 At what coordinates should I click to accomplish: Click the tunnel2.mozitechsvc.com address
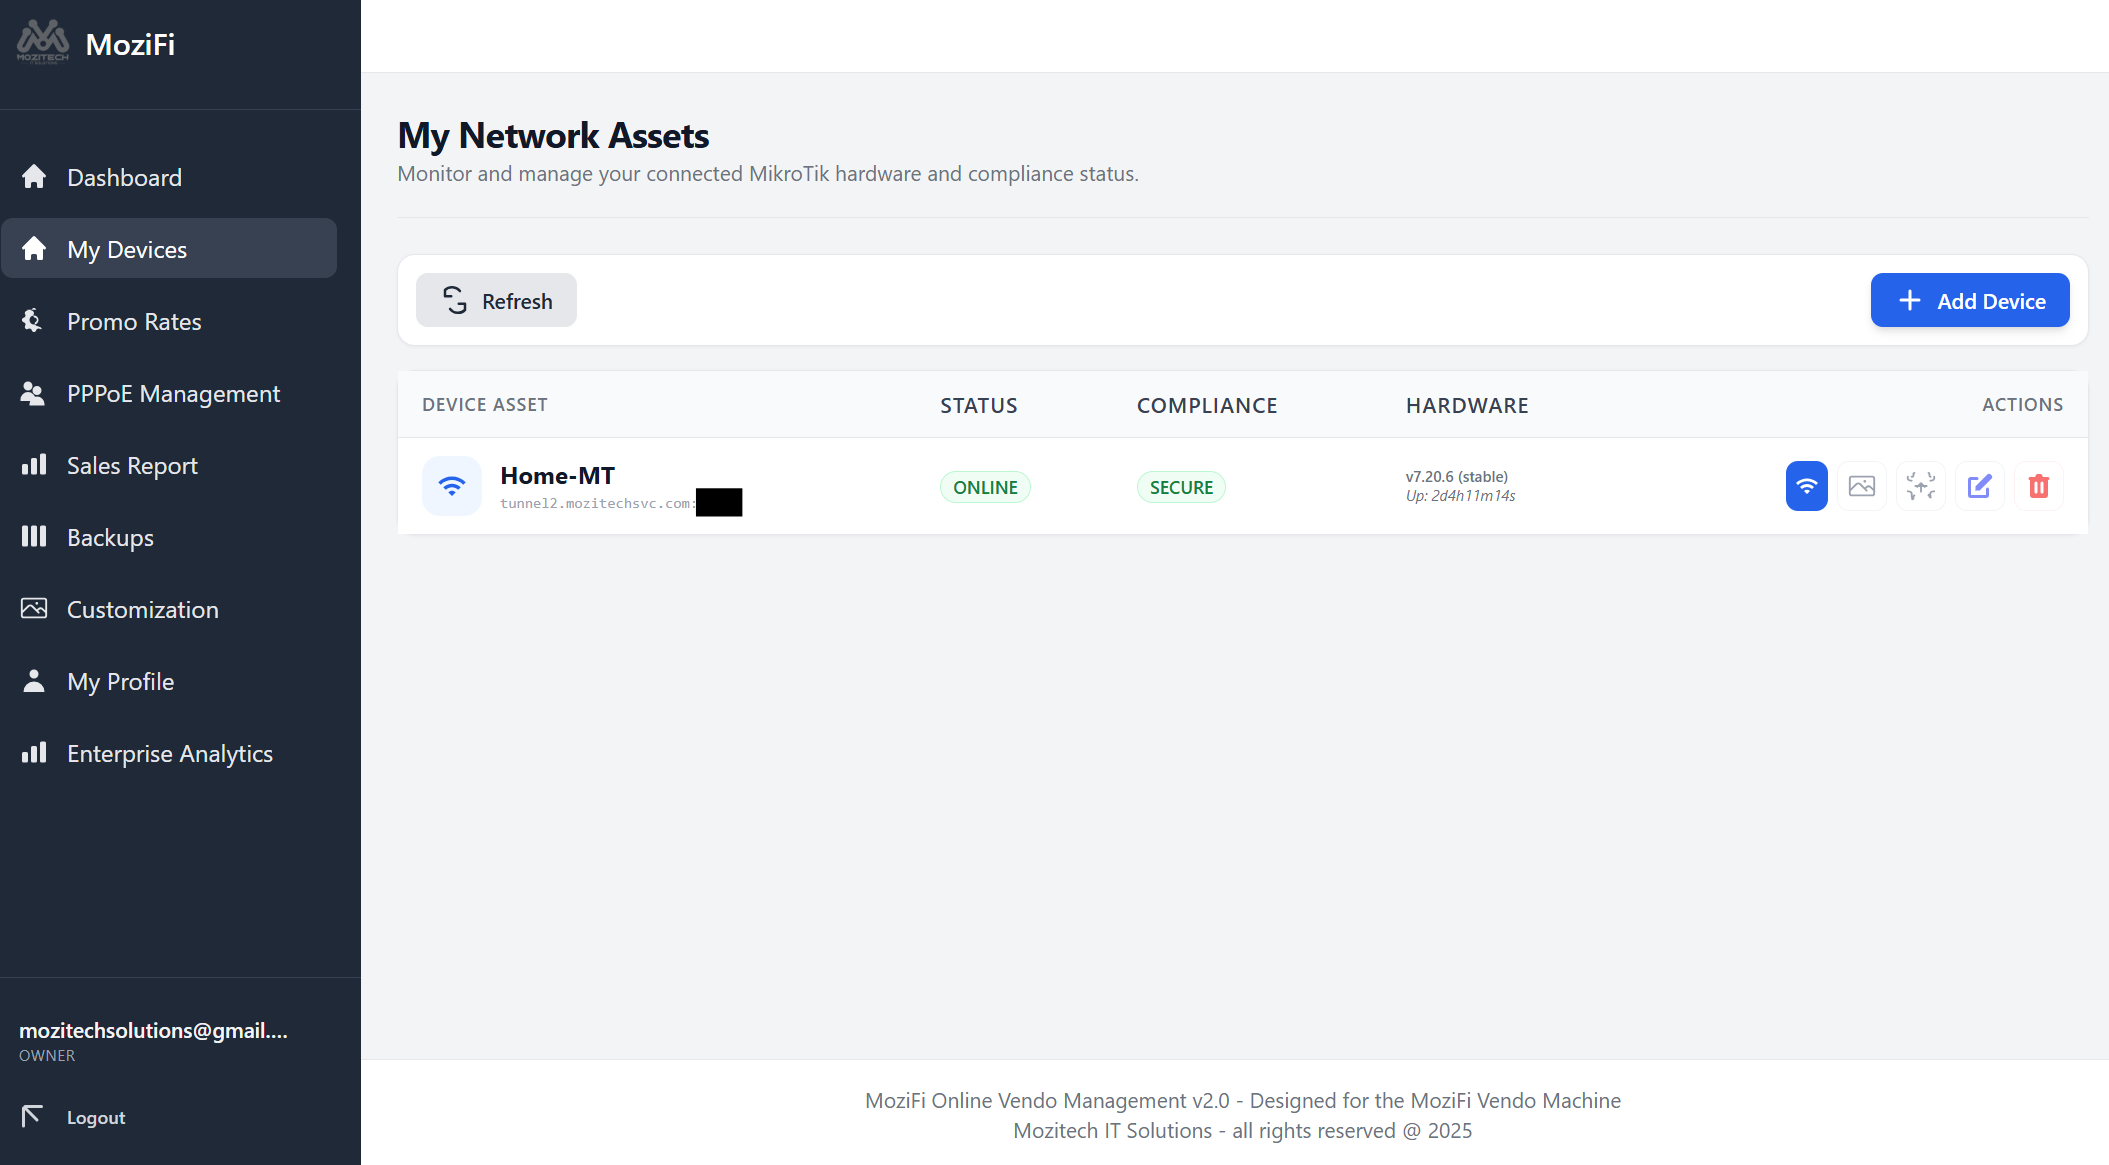point(597,503)
